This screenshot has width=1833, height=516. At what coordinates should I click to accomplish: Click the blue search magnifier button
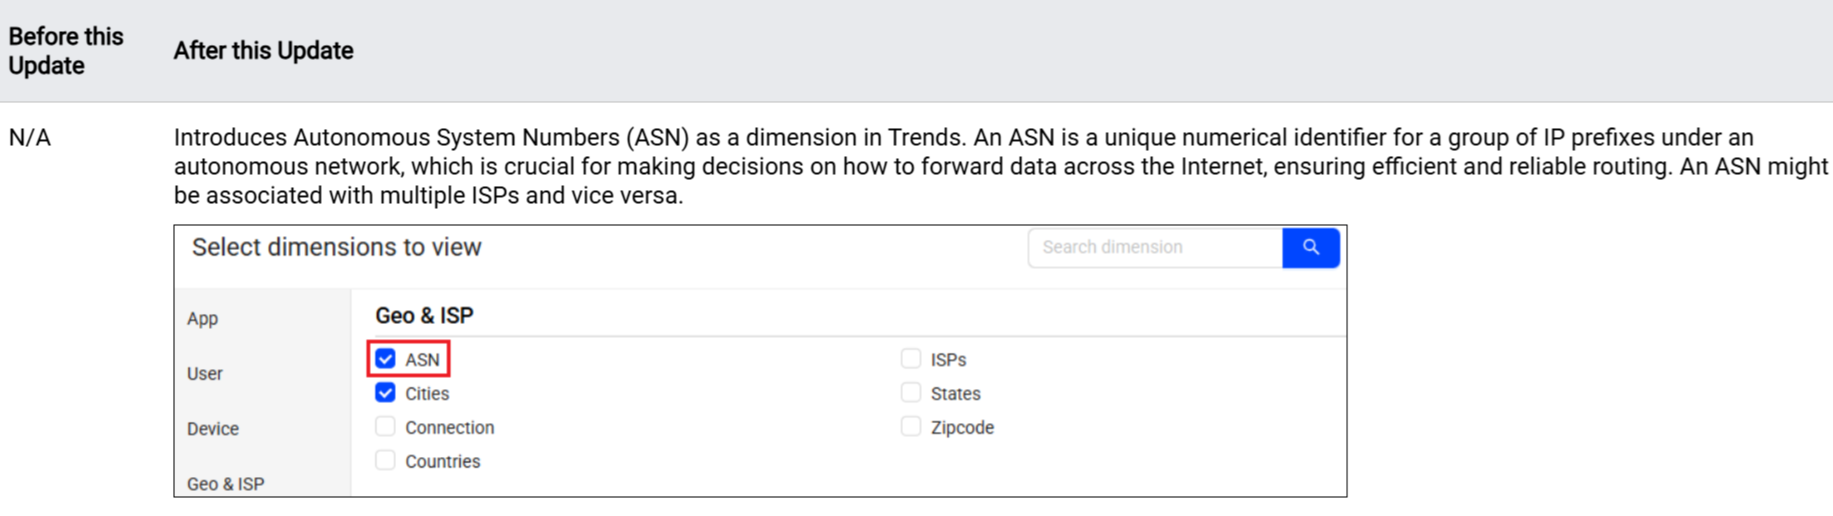1310,247
